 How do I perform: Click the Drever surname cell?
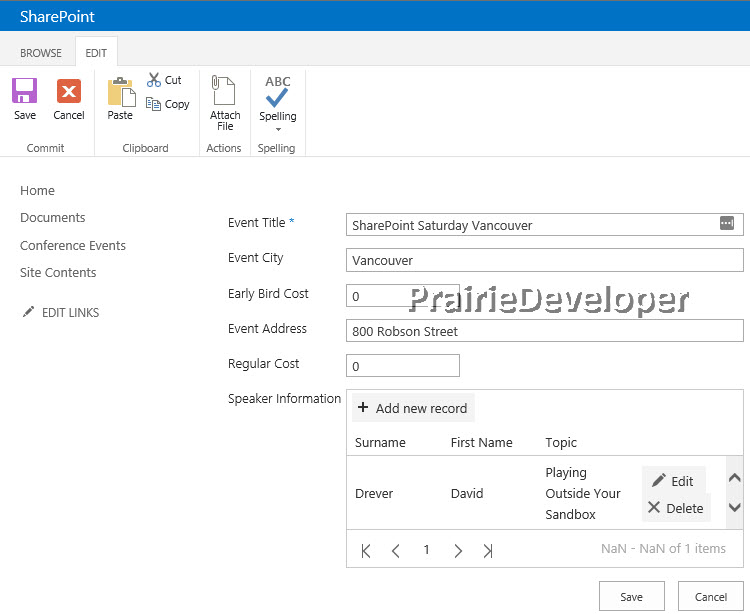tap(374, 493)
